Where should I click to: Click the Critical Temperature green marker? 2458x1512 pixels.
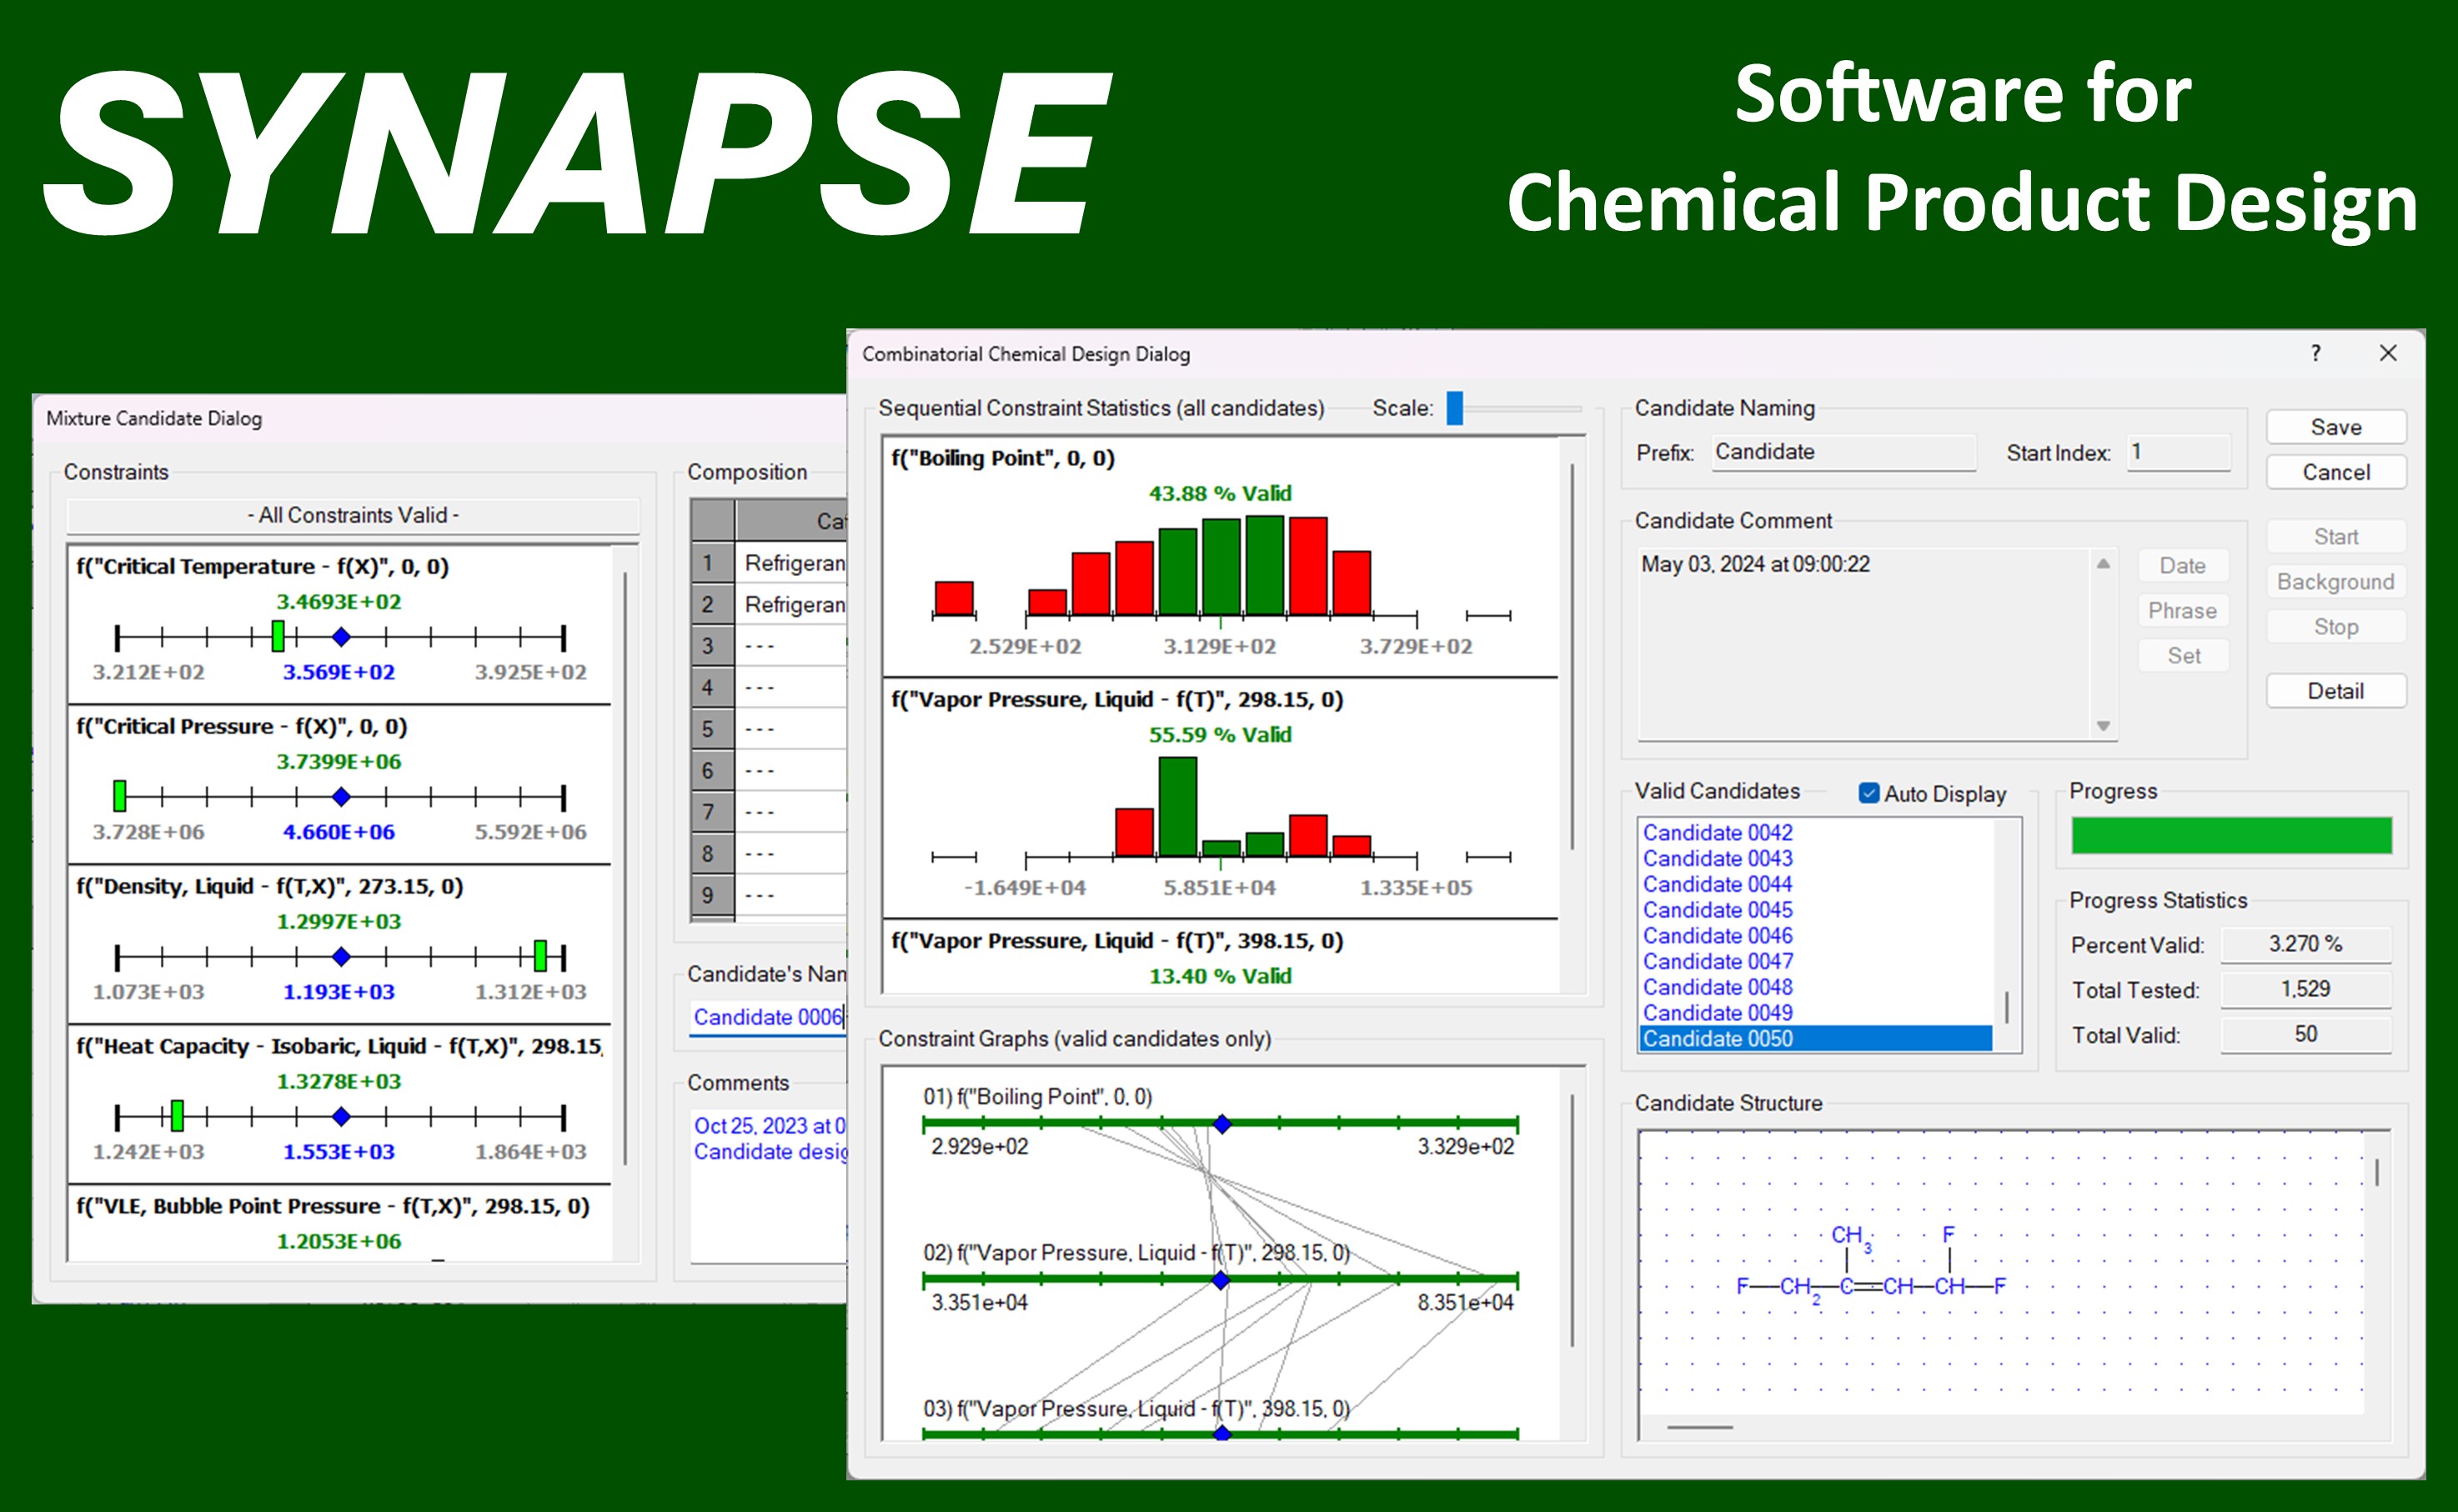click(278, 636)
